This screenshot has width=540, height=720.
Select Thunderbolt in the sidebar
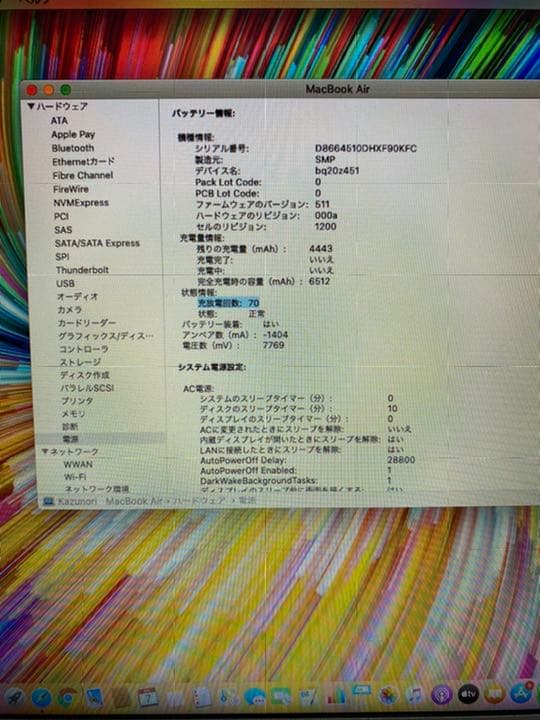click(x=82, y=270)
